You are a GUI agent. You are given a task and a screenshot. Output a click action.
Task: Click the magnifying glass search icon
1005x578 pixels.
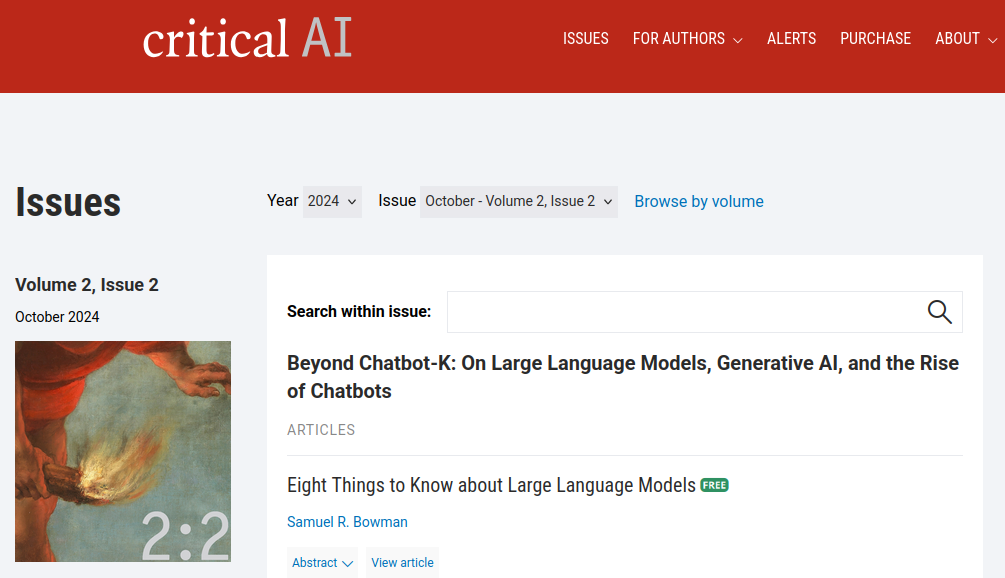(x=939, y=312)
